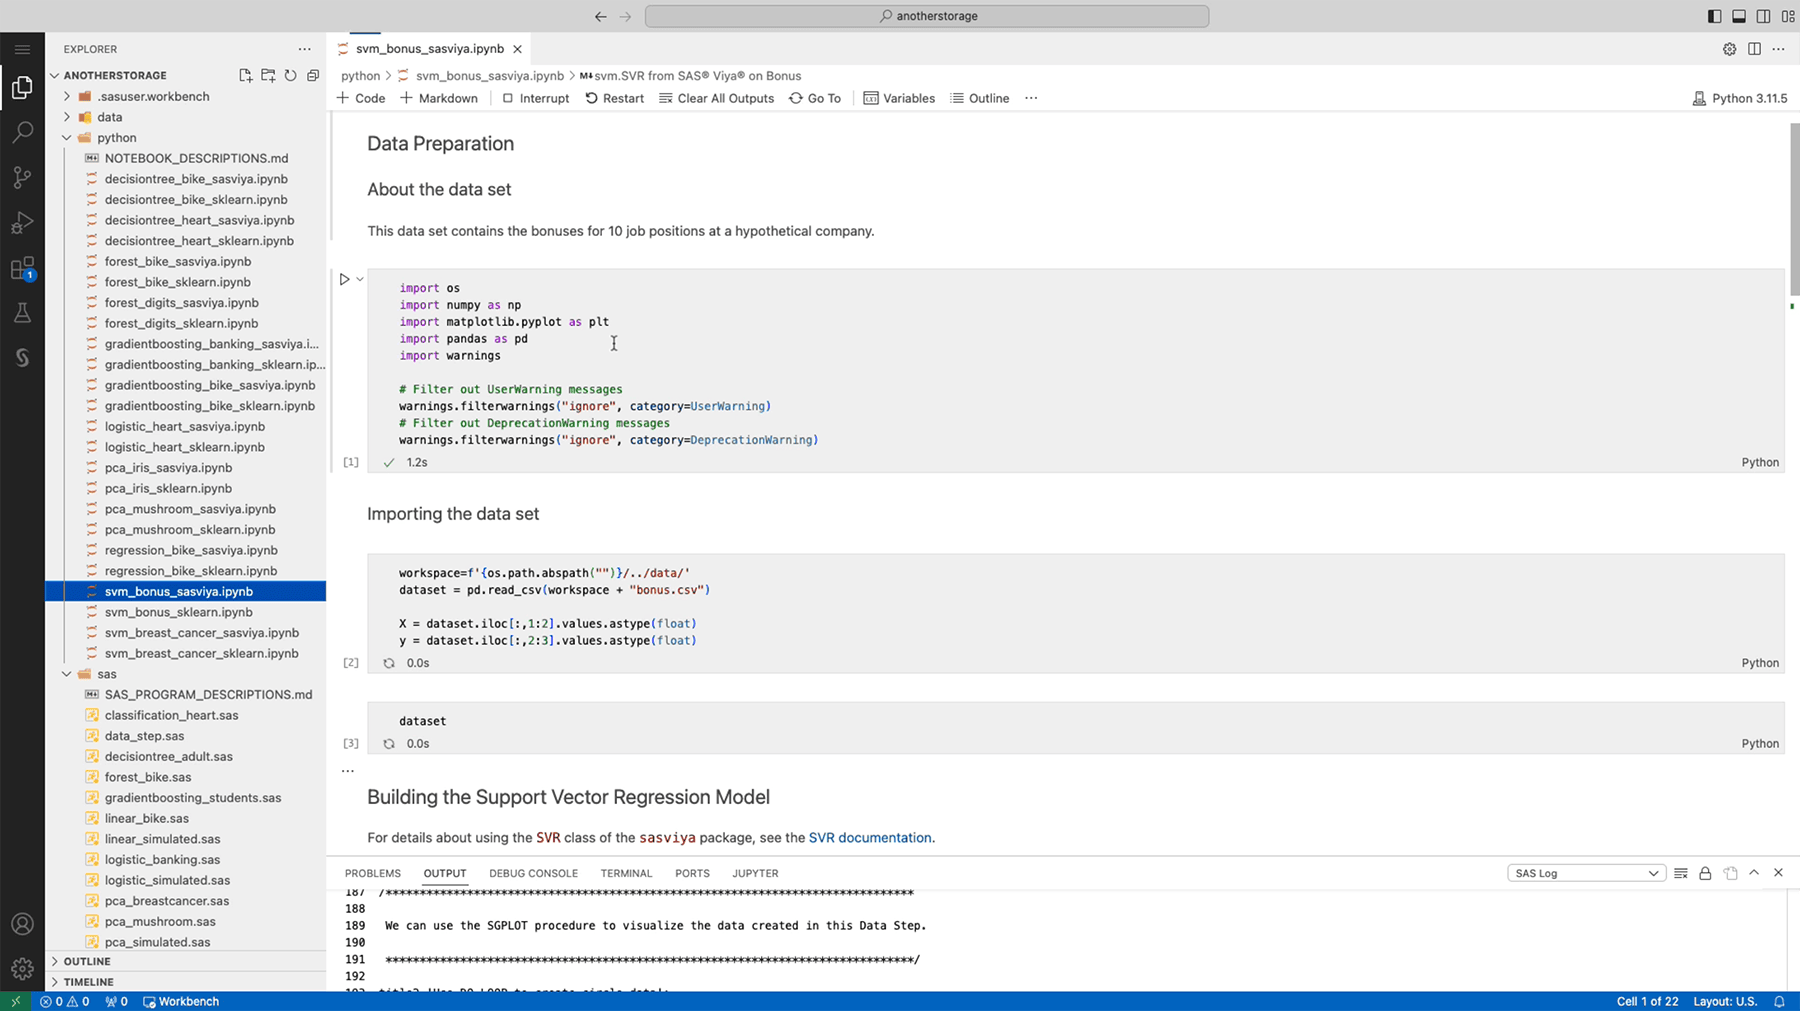Open notebook settings gear
Screen dimensions: 1800x1011
coord(1728,48)
